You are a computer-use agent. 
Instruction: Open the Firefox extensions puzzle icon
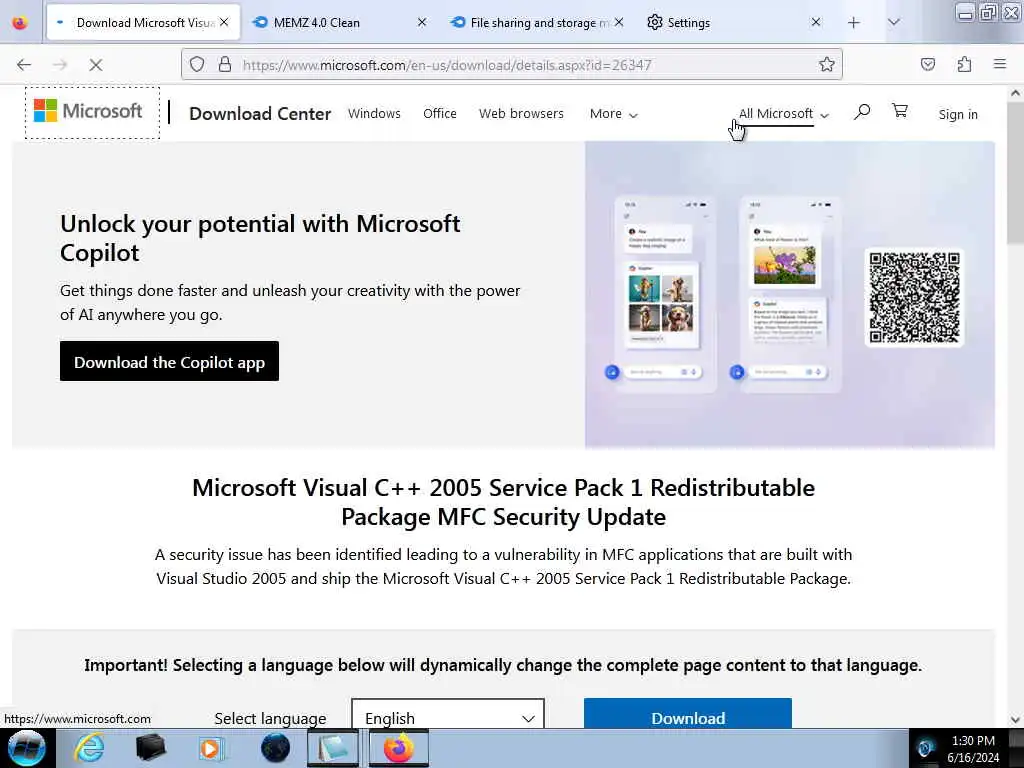click(x=964, y=64)
